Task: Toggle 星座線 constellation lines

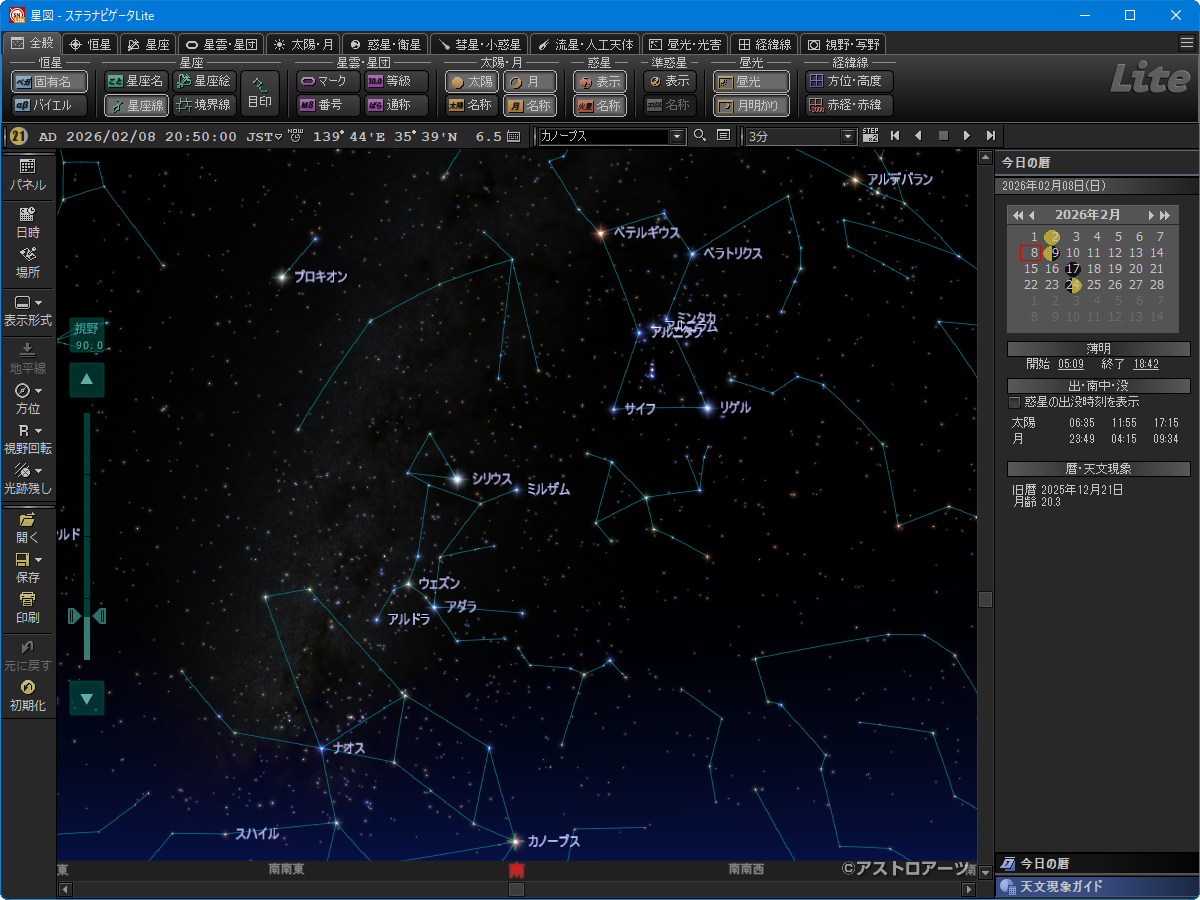Action: pyautogui.click(x=136, y=105)
